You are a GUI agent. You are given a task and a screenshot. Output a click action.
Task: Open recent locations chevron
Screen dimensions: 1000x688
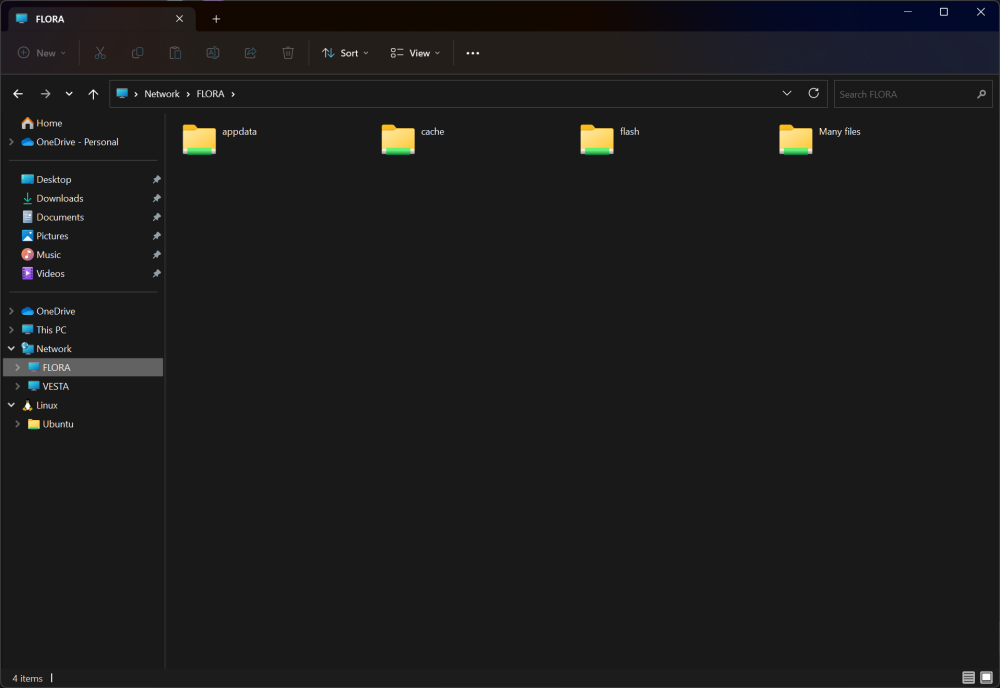[69, 94]
